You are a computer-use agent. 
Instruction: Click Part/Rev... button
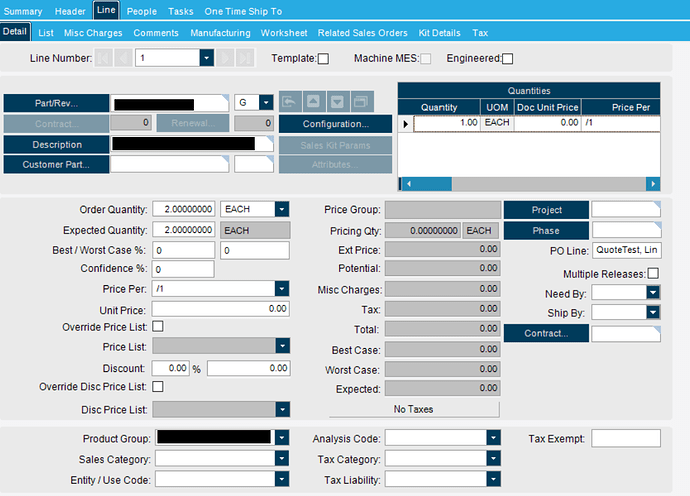tap(56, 103)
